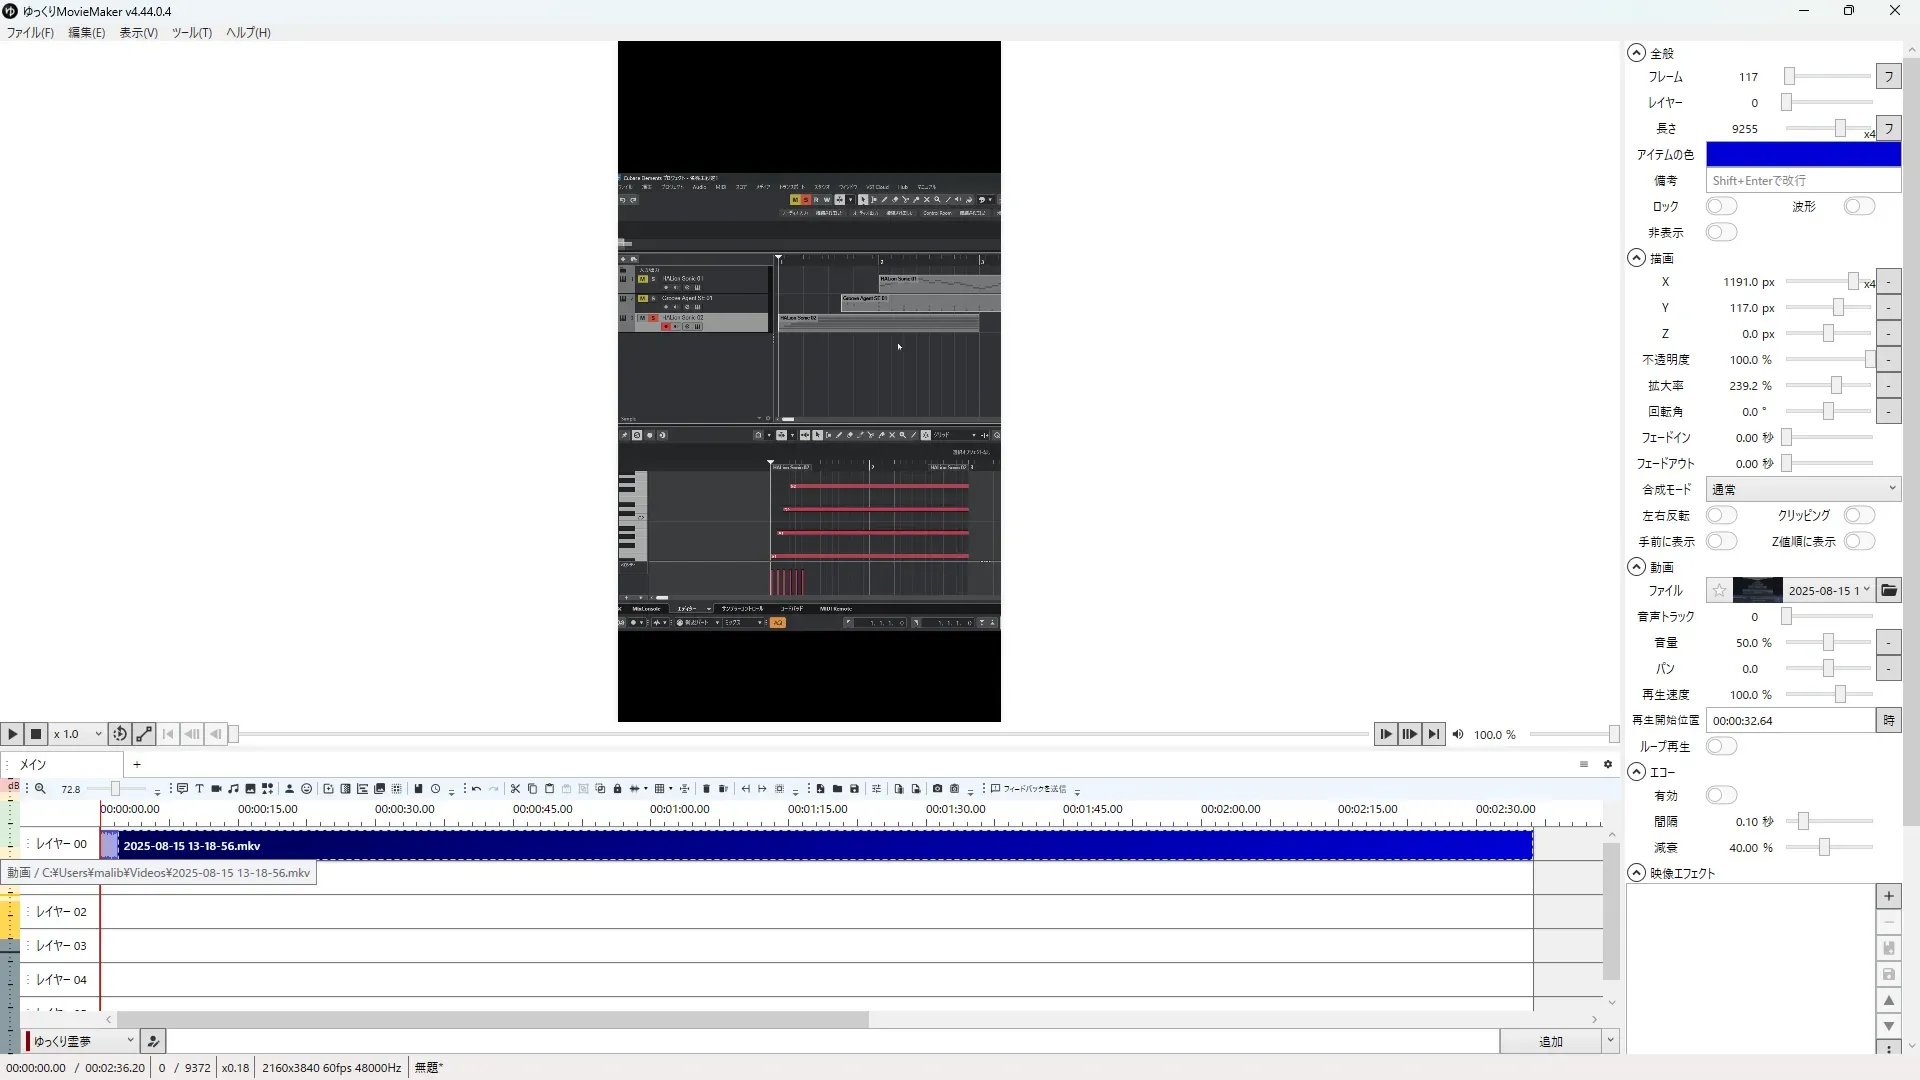Open the ツール(T) menu
Viewport: 1920px width, 1080px height.
[191, 32]
